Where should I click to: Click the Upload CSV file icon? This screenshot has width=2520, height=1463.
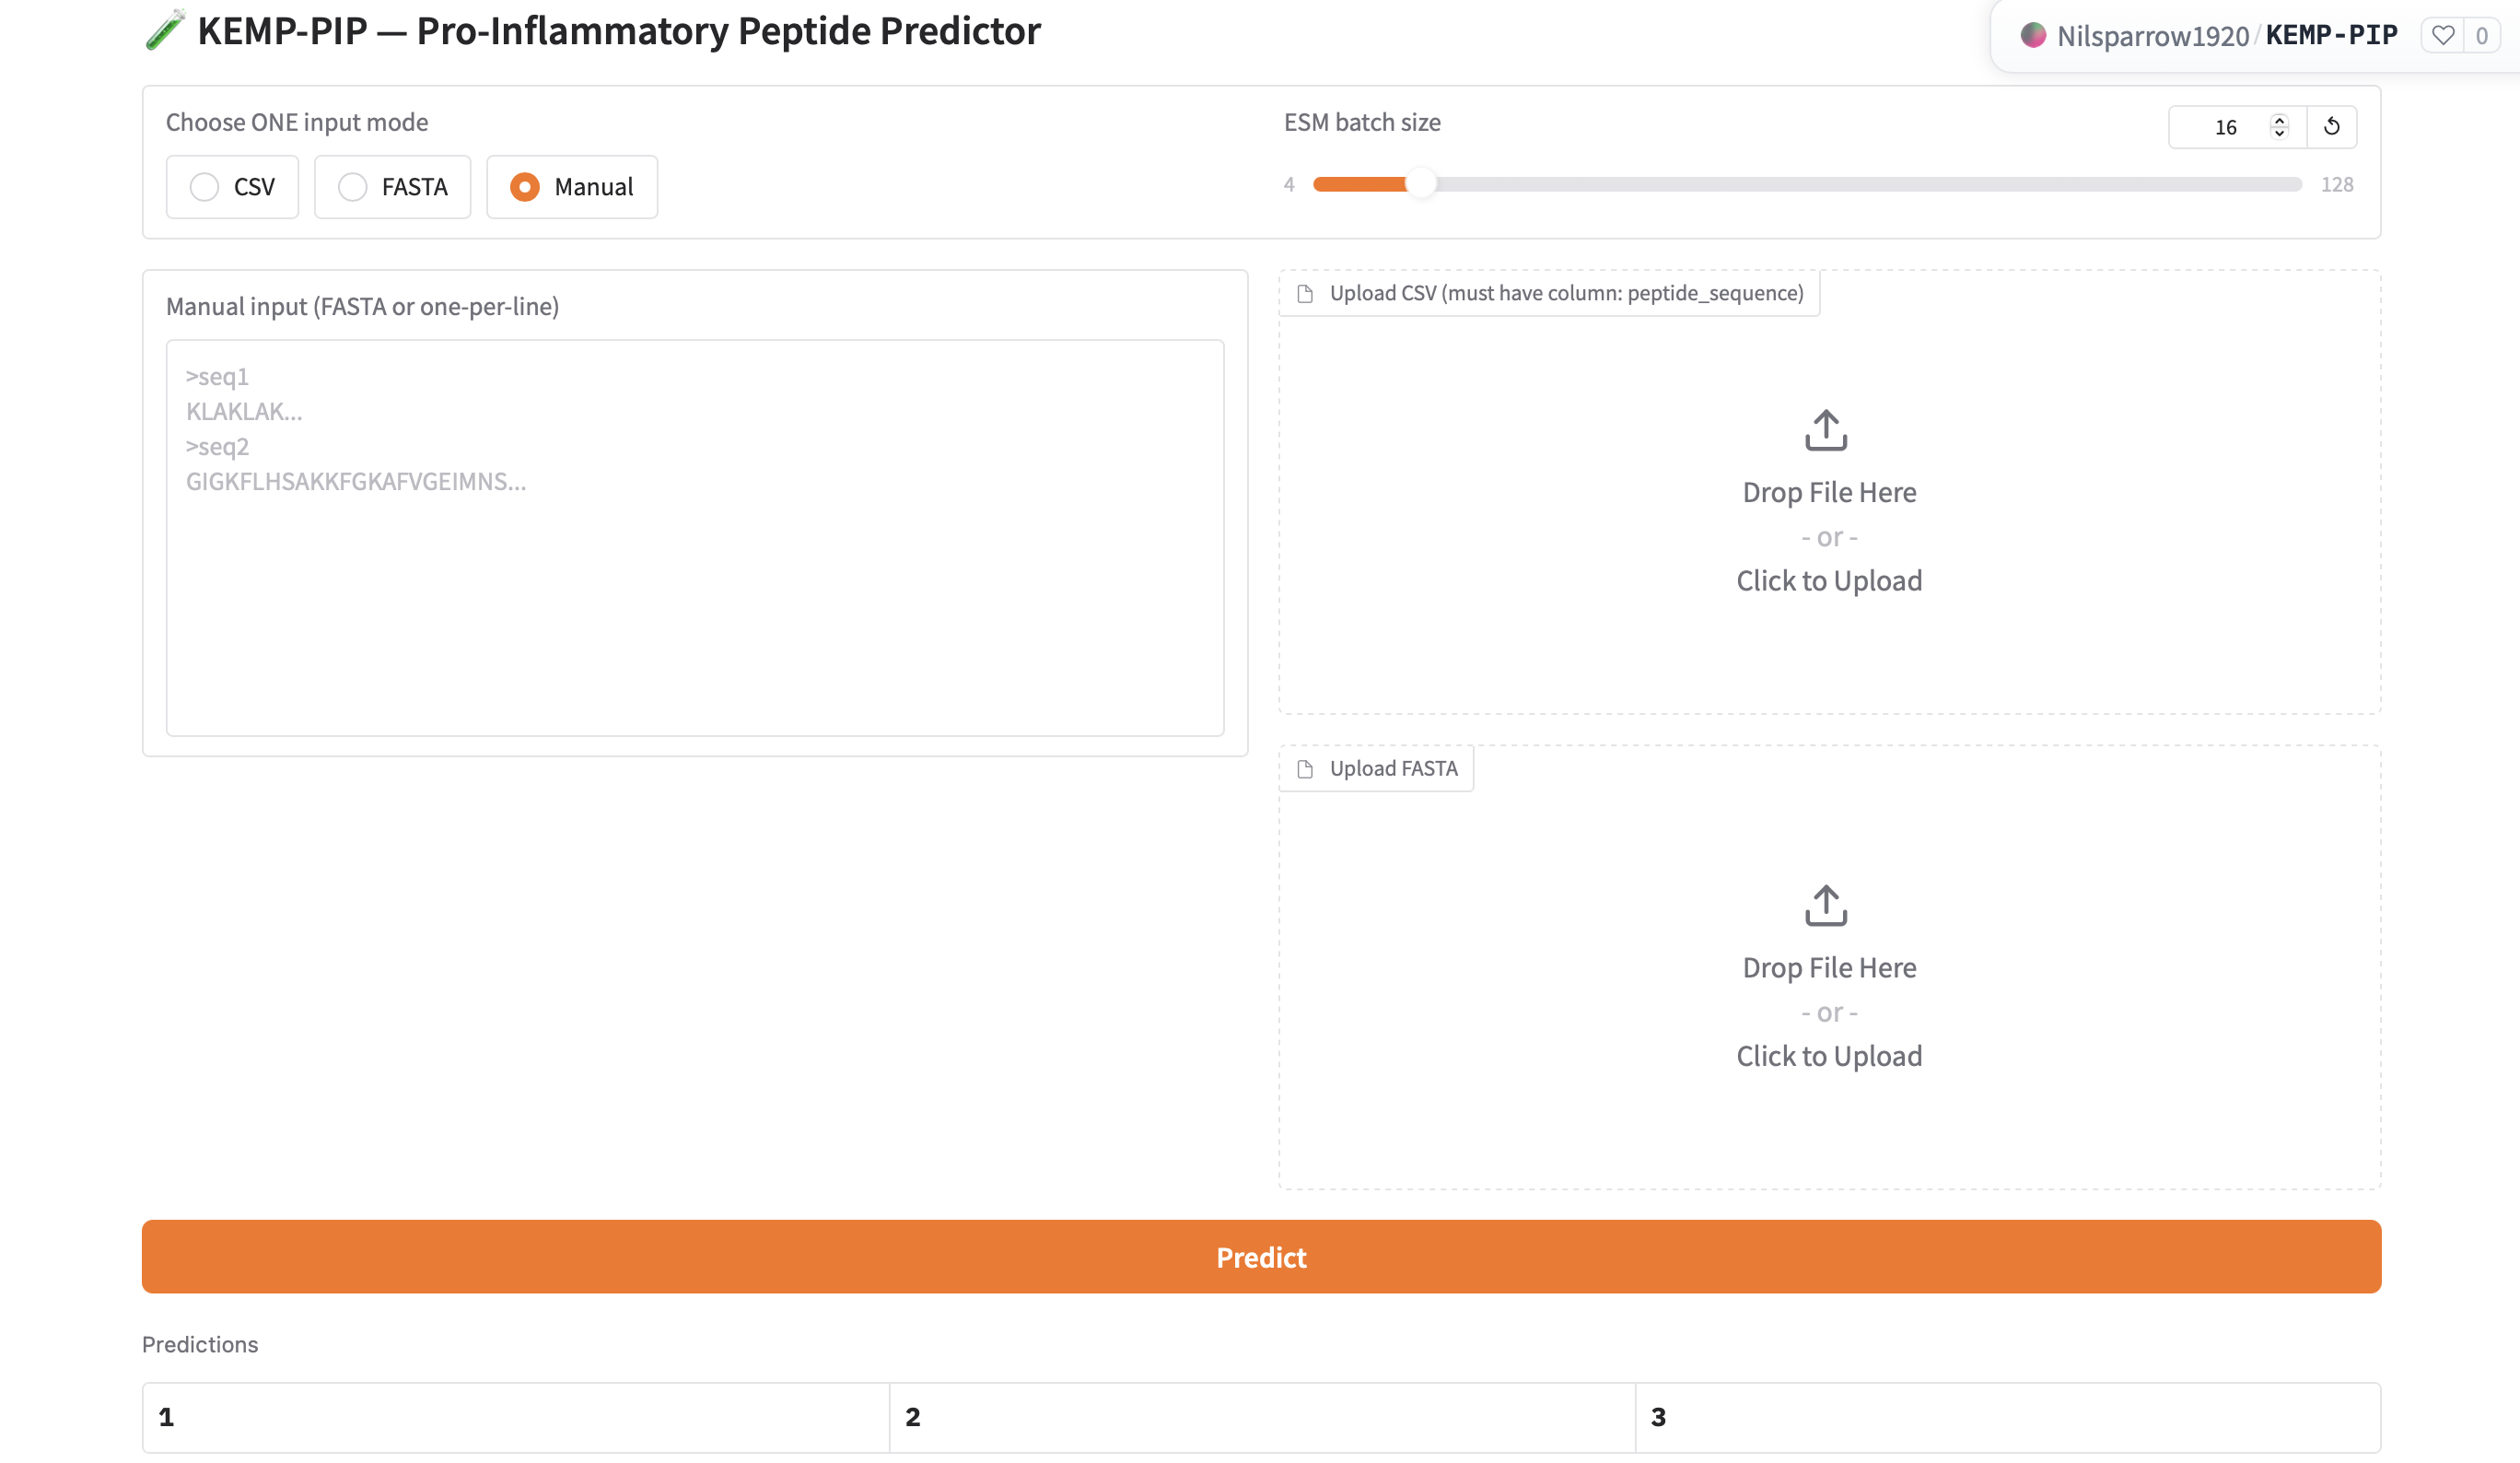point(1305,294)
